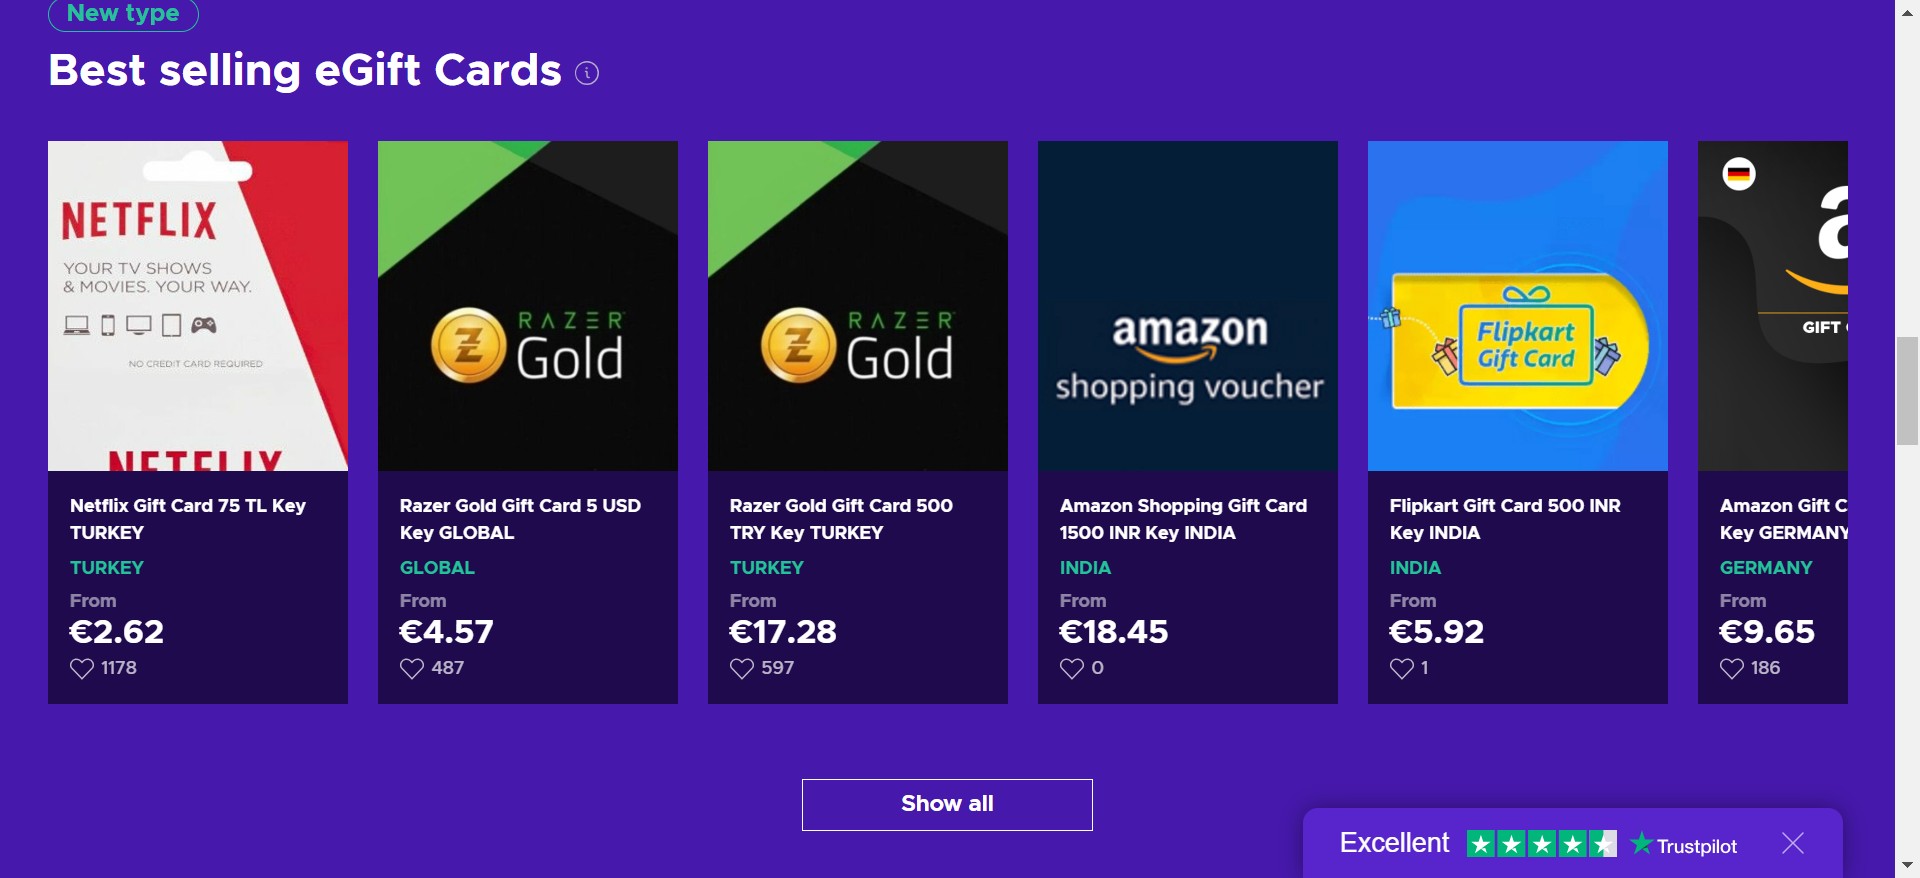Toggle wishlist heart on Razer Gold 500 TRY
This screenshot has height=878, width=1920.
tap(742, 668)
